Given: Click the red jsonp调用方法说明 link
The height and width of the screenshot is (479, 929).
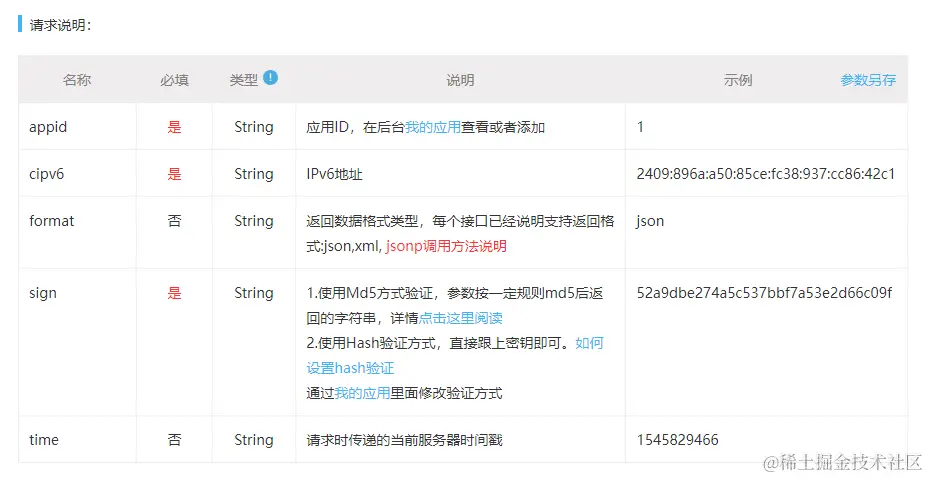Looking at the screenshot, I should (x=446, y=246).
